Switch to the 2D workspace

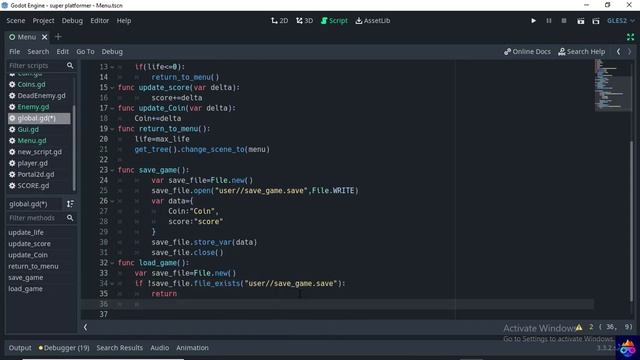tap(280, 20)
